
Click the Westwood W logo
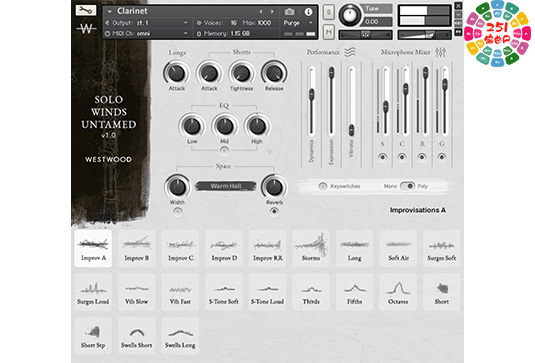point(86,29)
